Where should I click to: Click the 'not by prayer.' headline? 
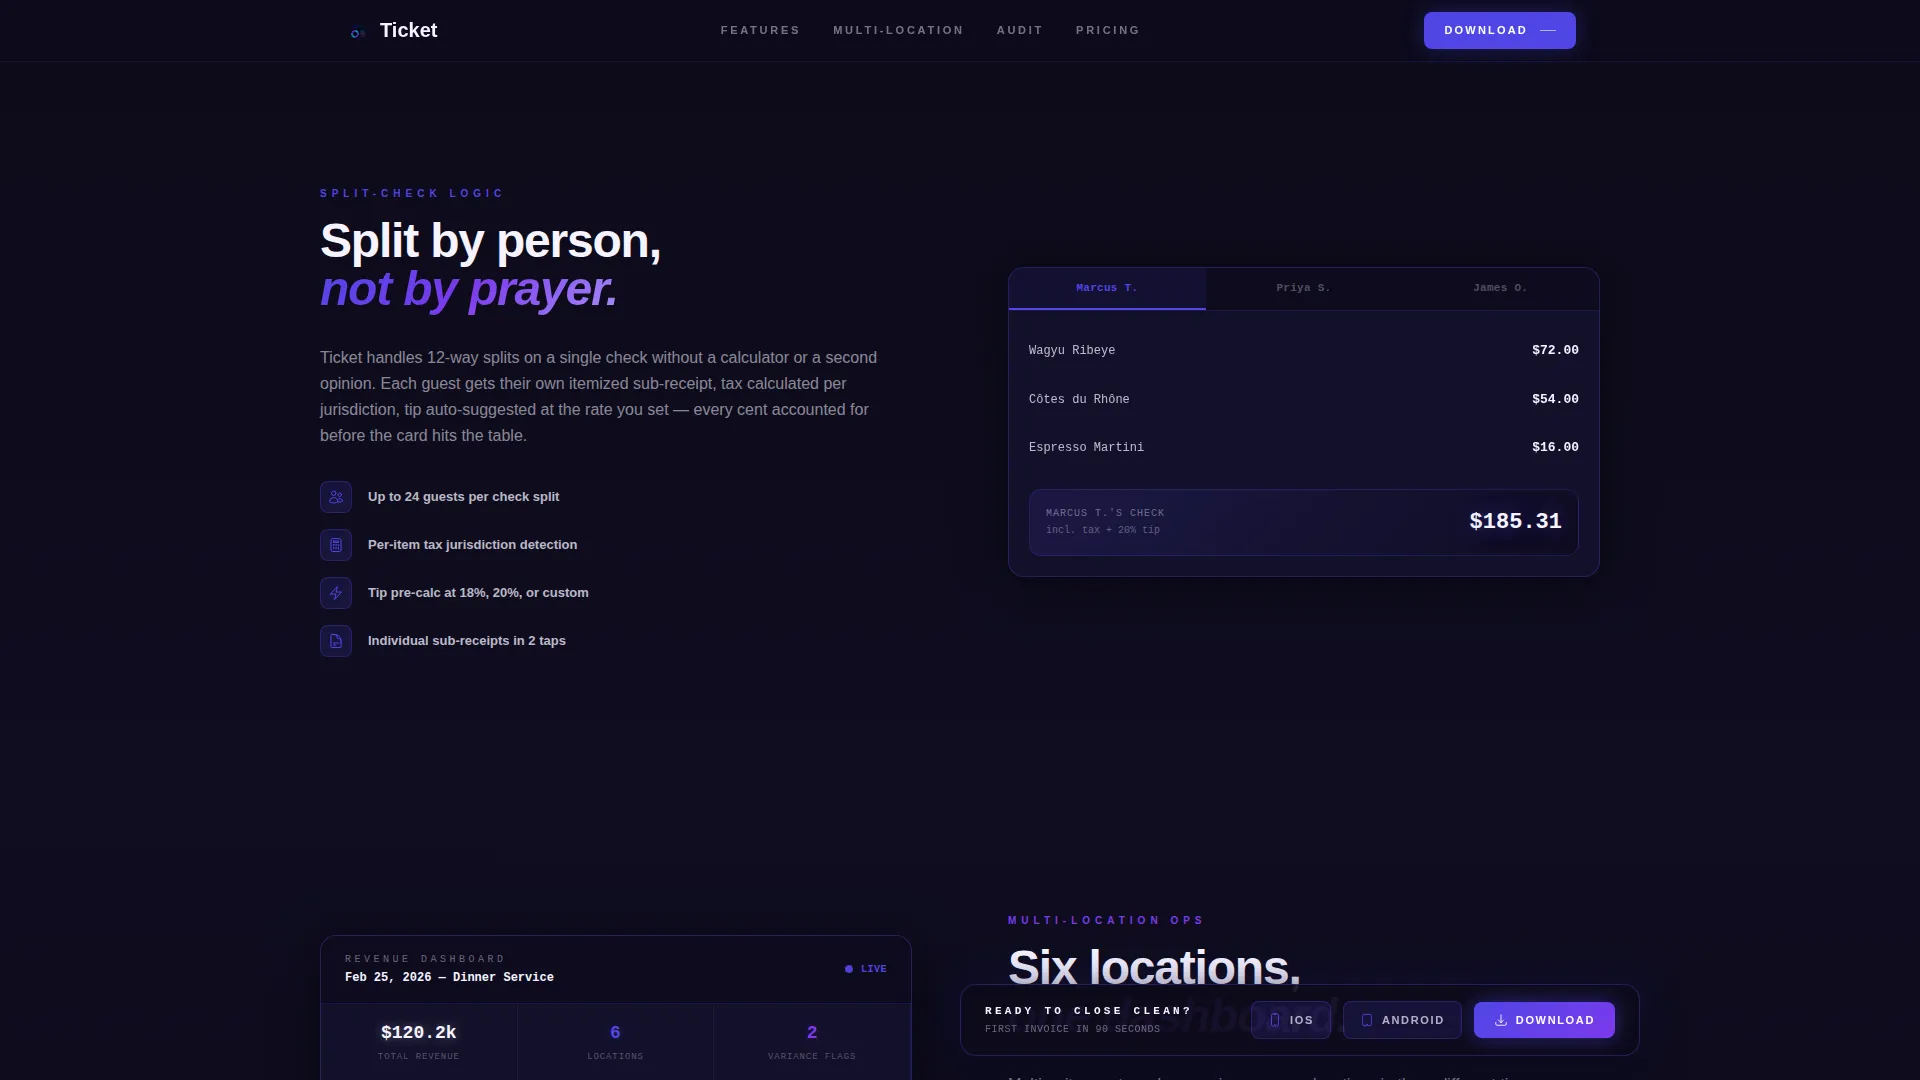[469, 289]
